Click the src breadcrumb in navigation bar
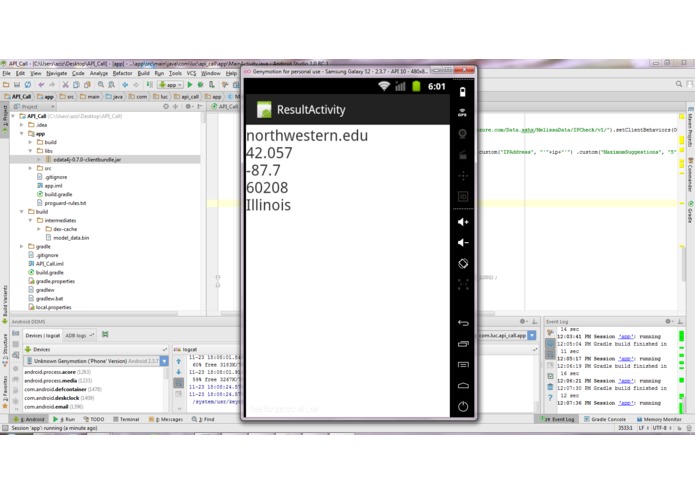The image size is (695, 494). tap(67, 97)
